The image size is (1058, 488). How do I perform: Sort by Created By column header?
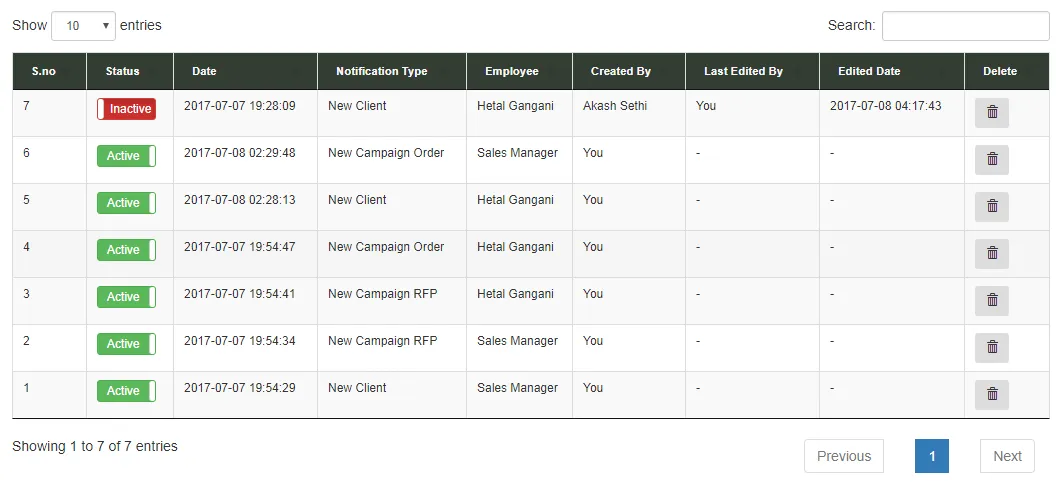620,72
